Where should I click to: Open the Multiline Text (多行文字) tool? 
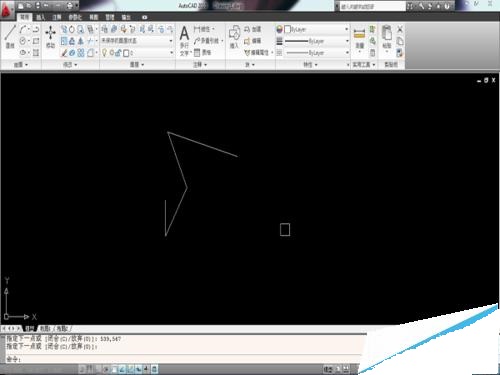point(184,41)
